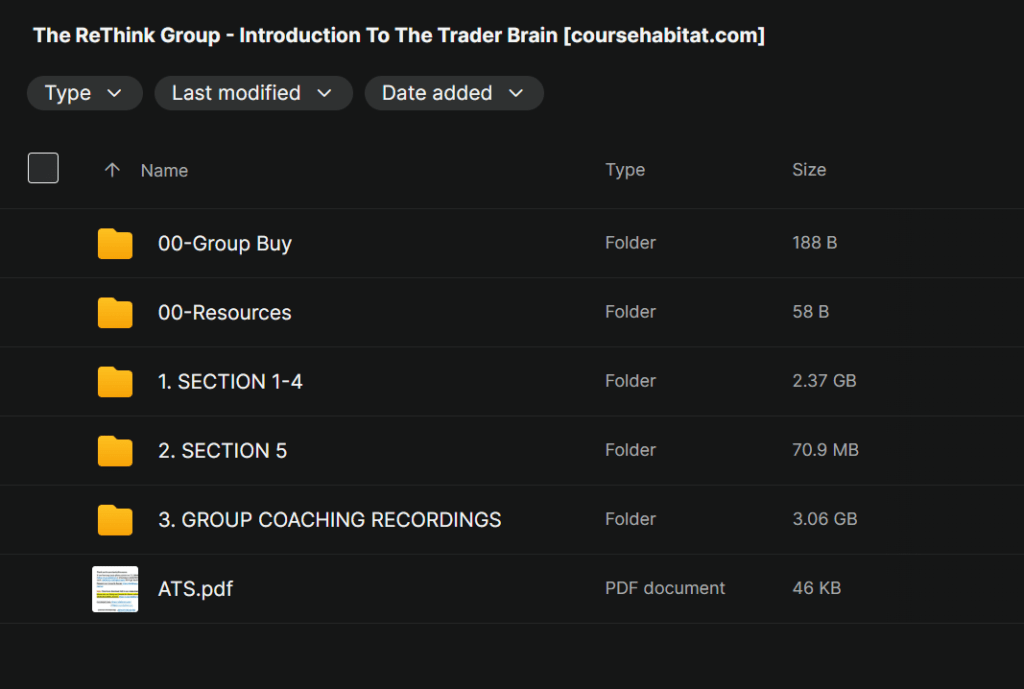Open the Date added filter dropdown
The height and width of the screenshot is (689, 1024).
point(454,93)
